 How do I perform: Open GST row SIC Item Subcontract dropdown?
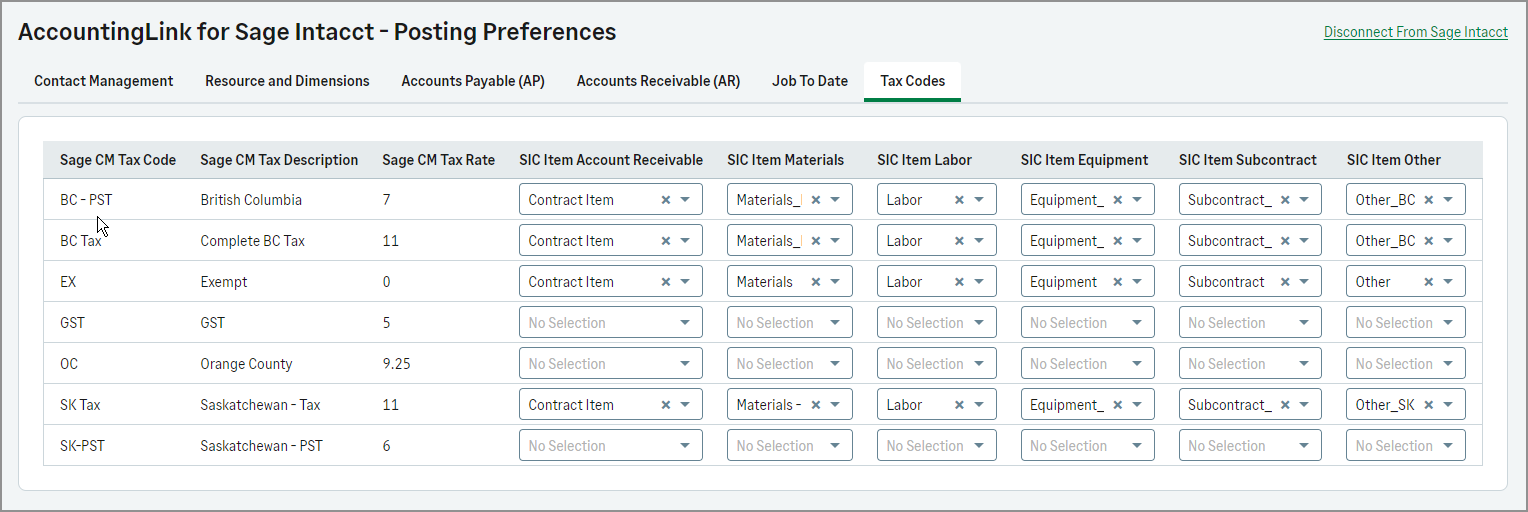[1251, 323]
